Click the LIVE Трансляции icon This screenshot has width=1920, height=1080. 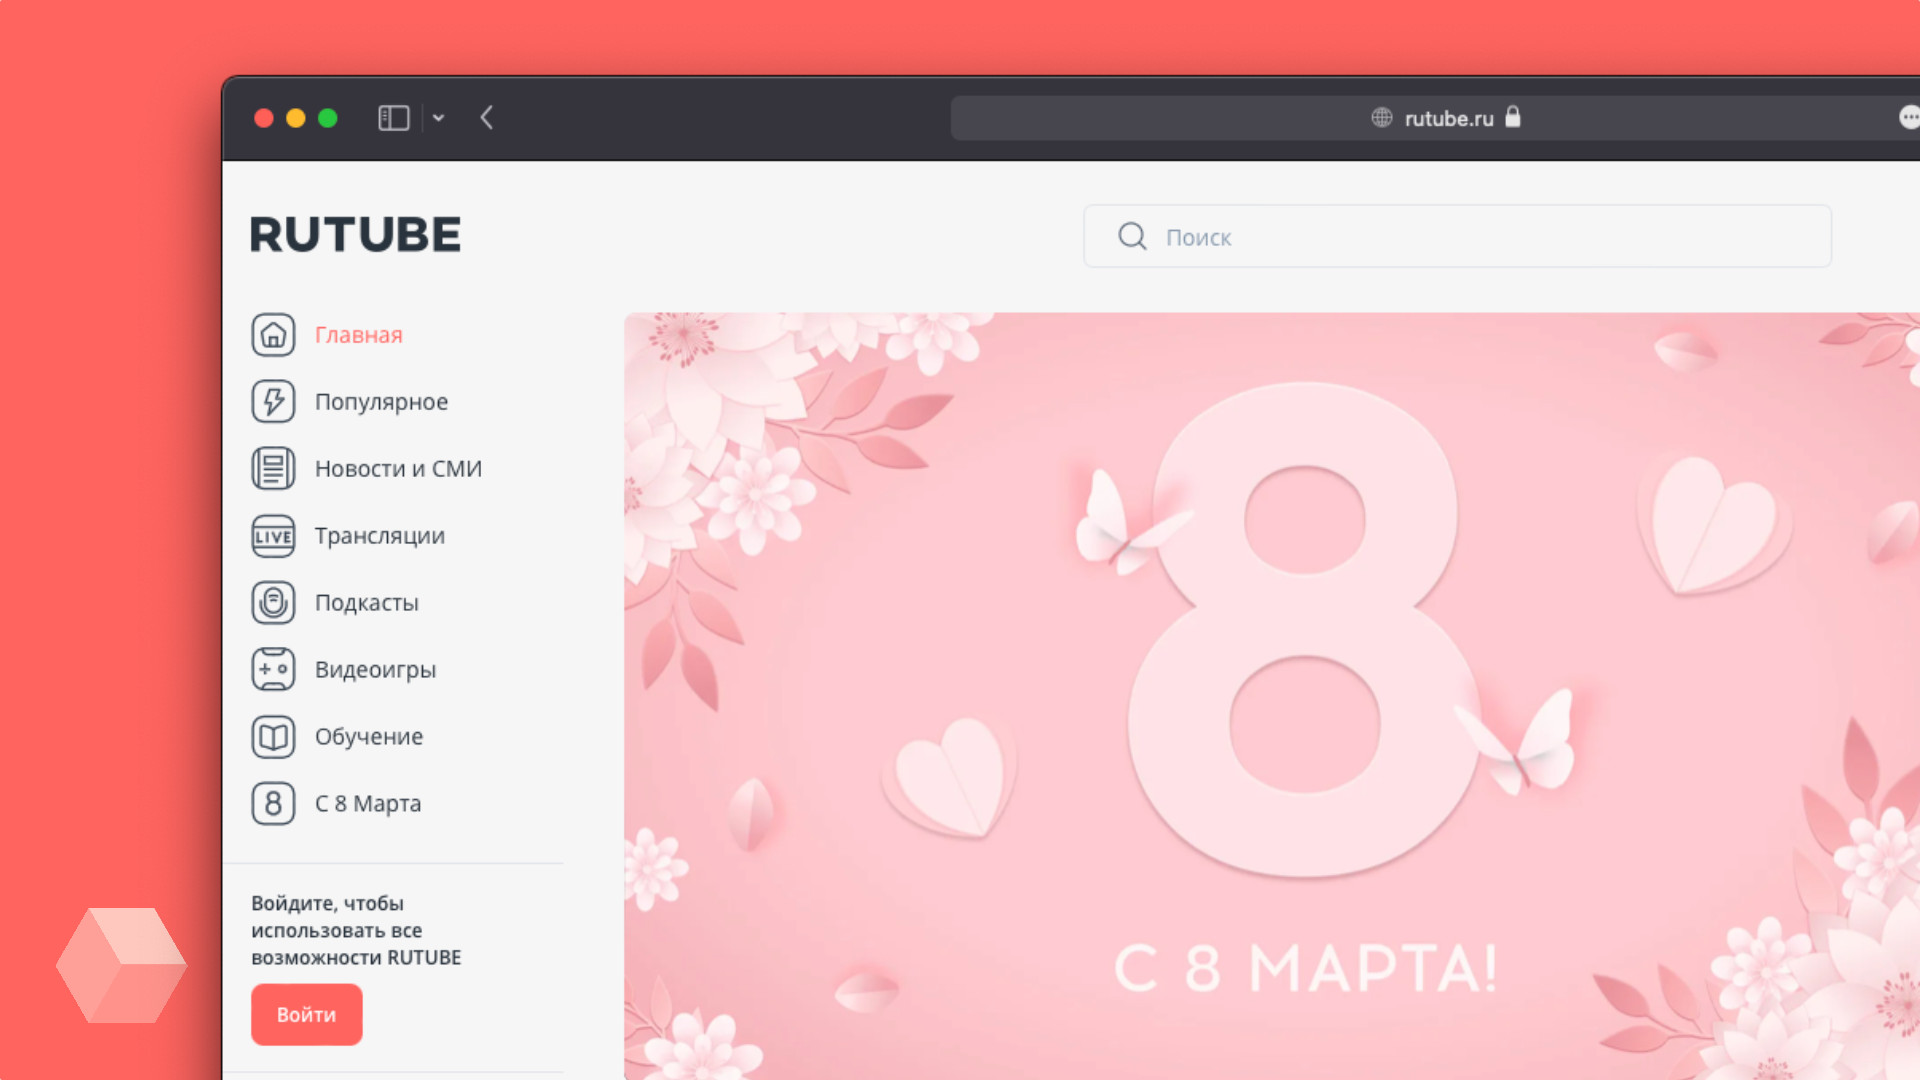pyautogui.click(x=273, y=536)
